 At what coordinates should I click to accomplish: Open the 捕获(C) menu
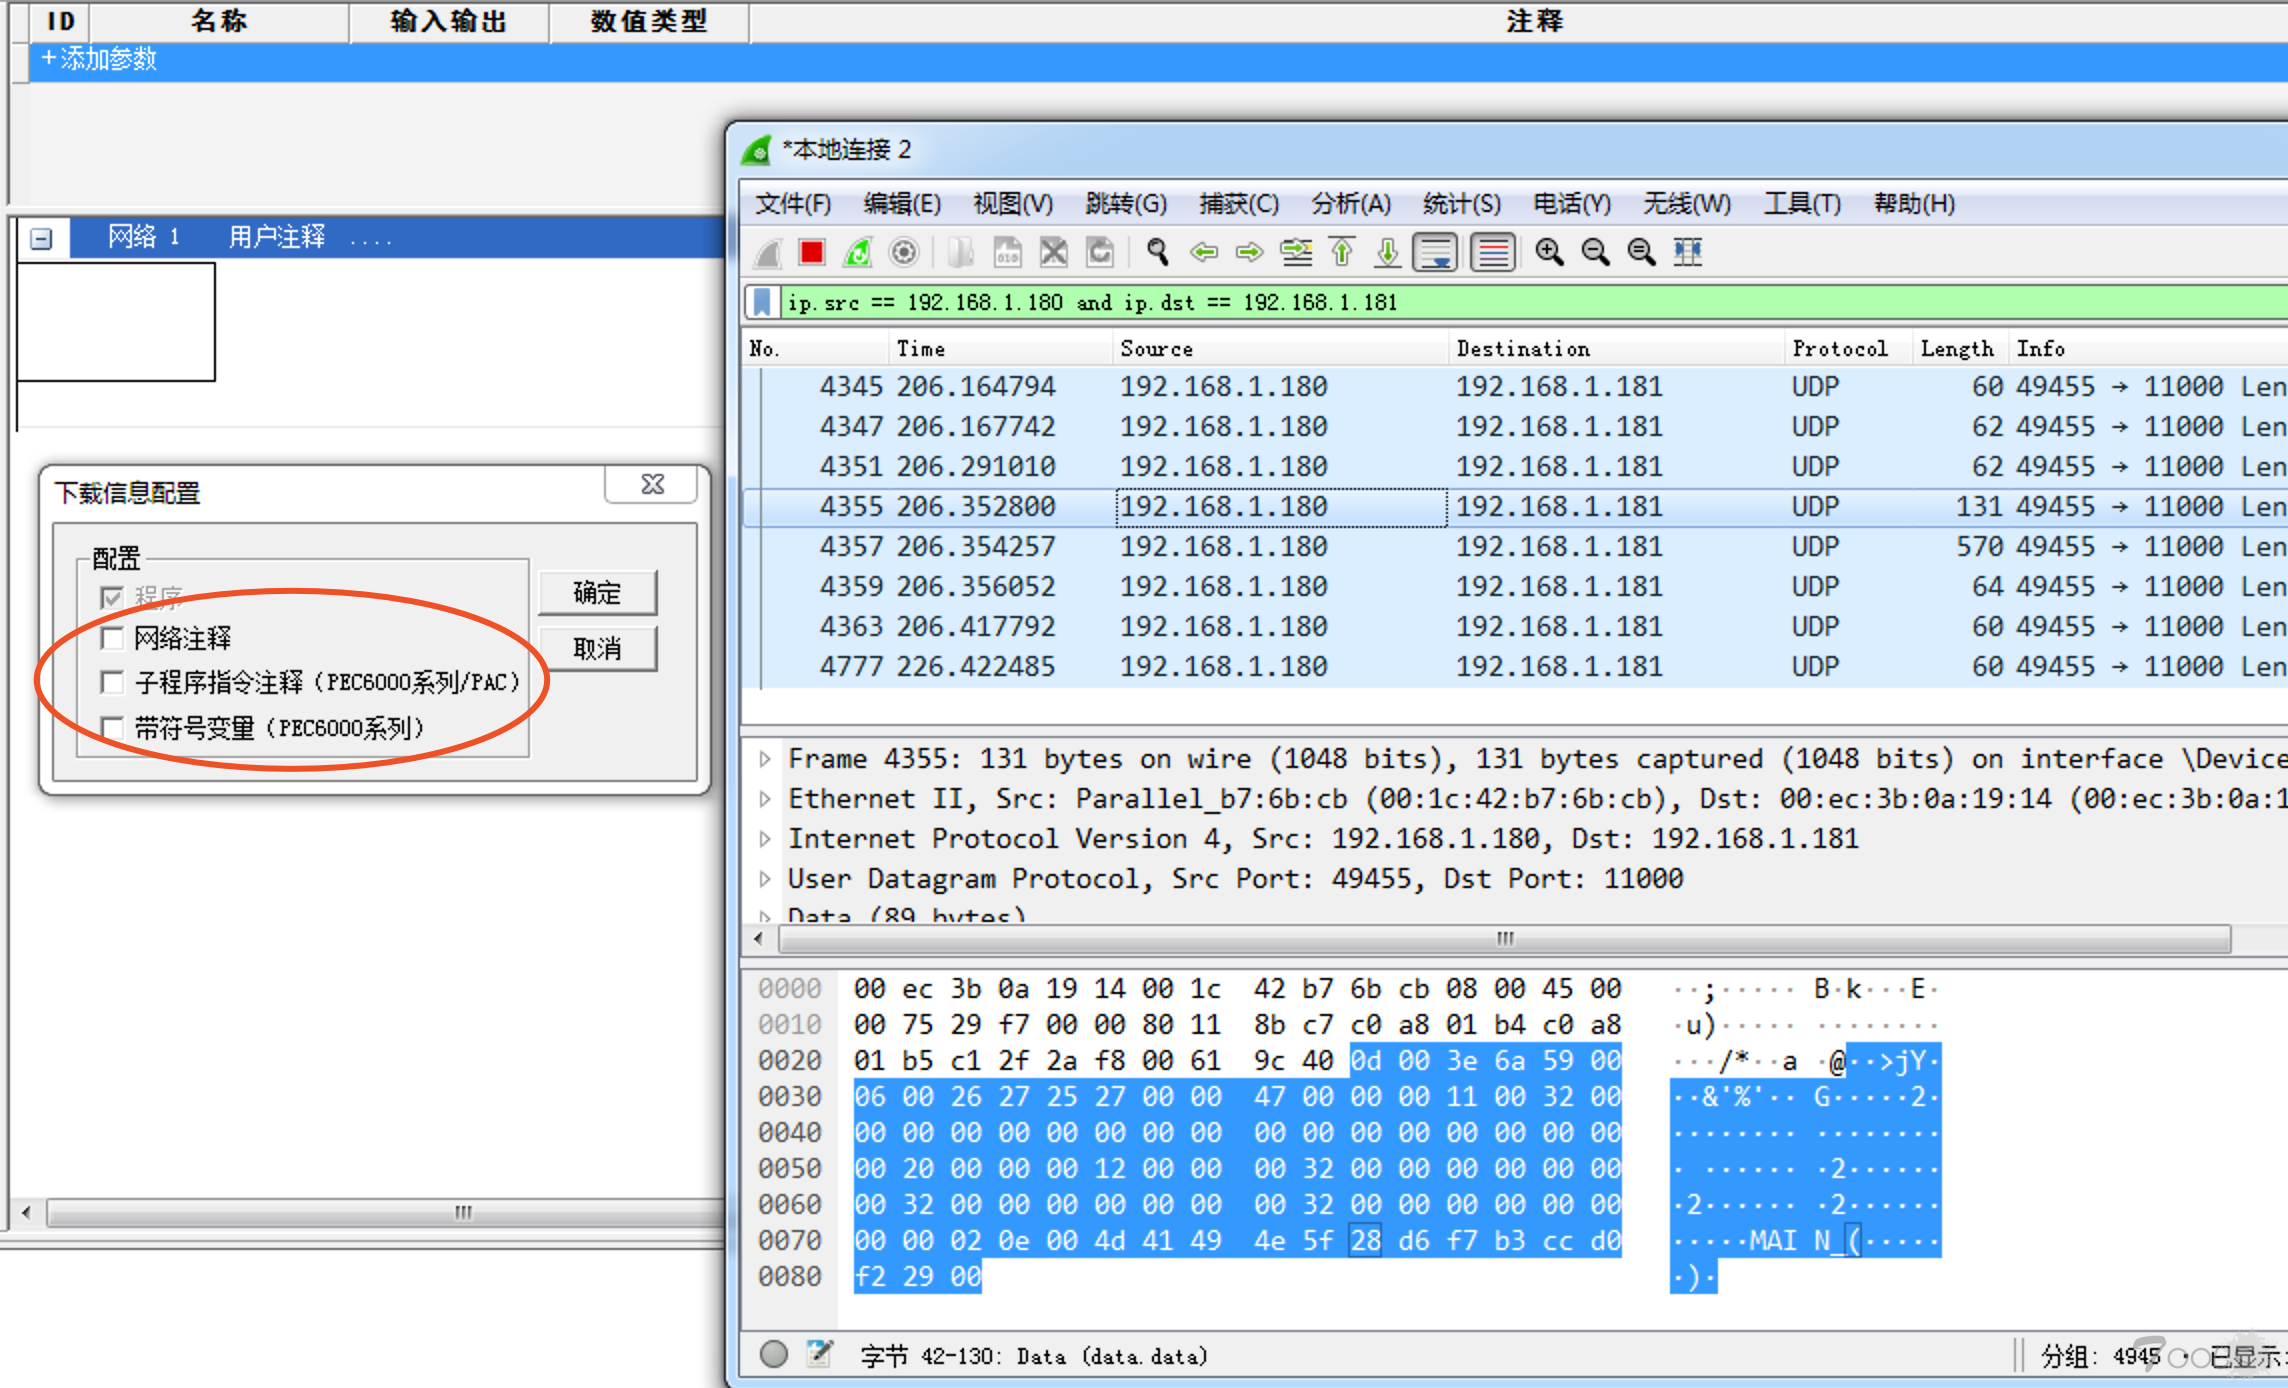(x=1239, y=204)
